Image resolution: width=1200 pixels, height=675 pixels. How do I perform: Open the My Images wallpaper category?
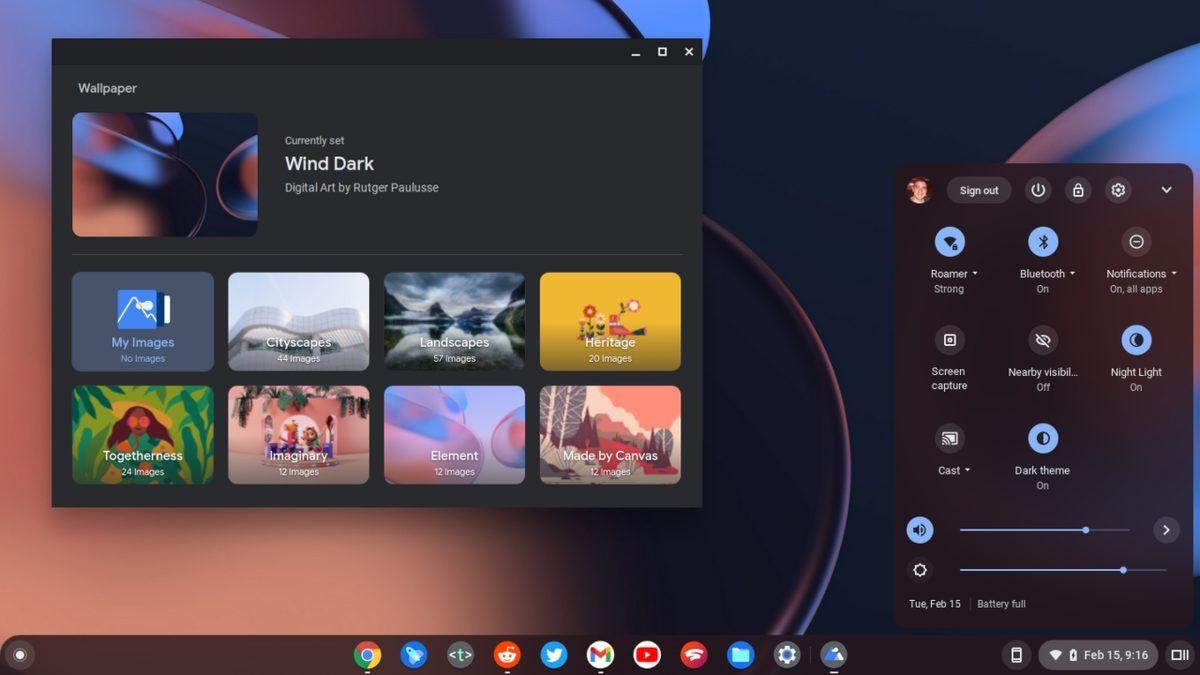point(142,321)
